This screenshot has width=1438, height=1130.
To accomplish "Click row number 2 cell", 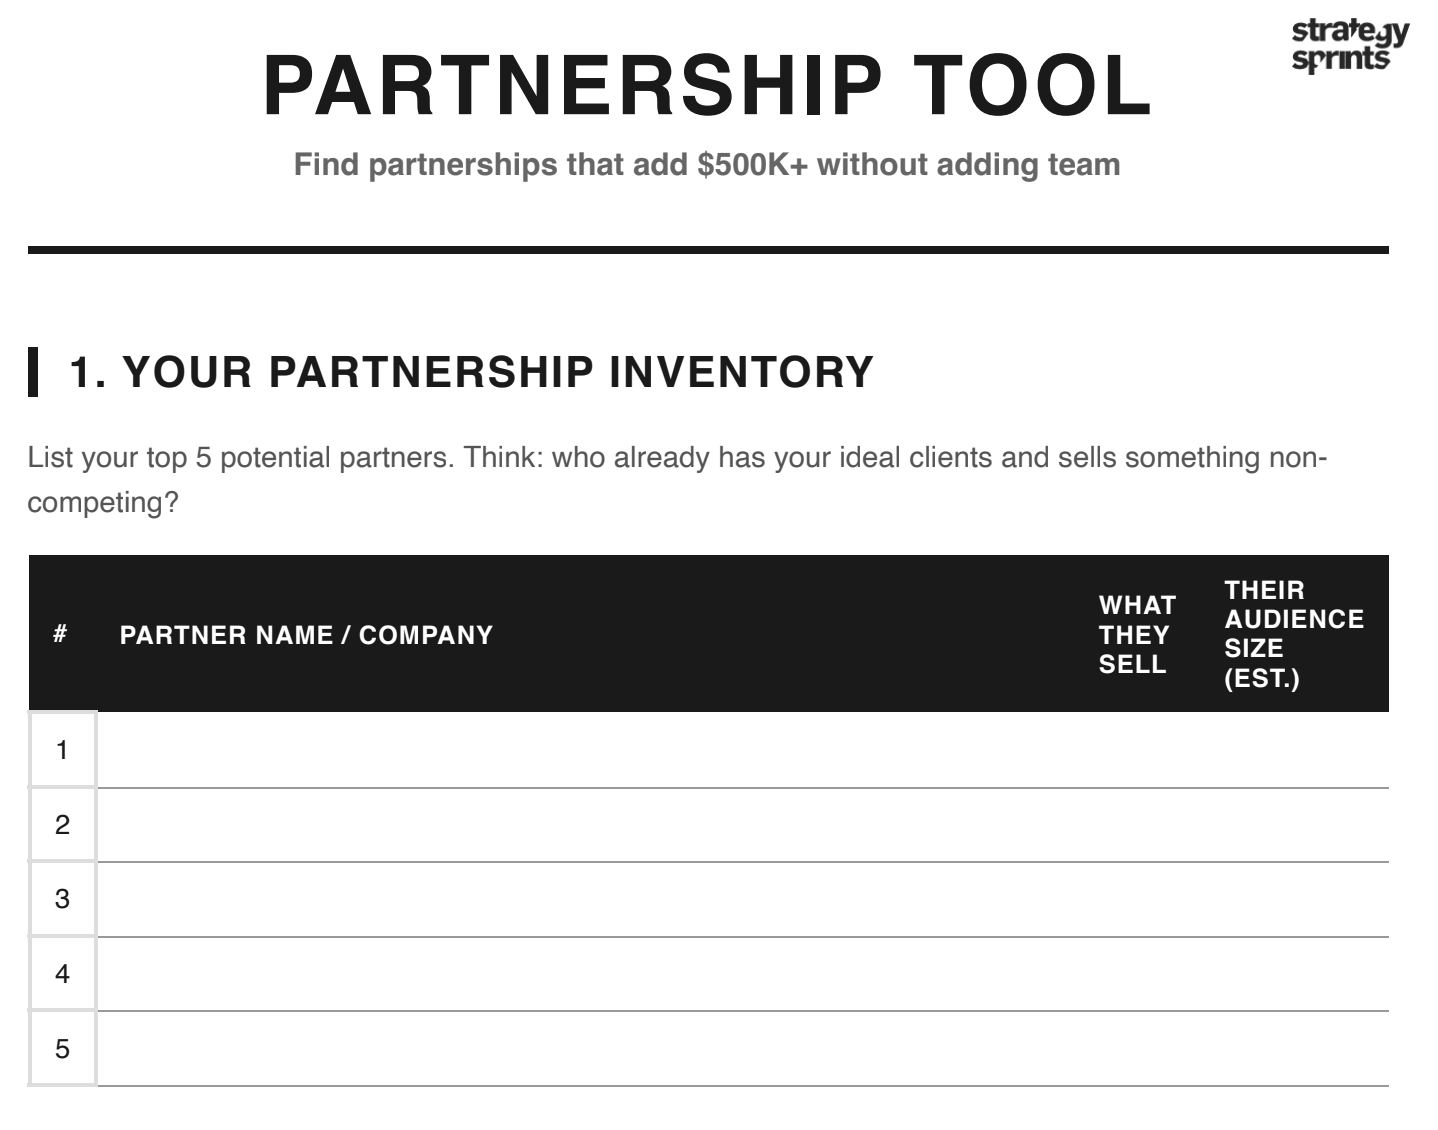I will 62,825.
